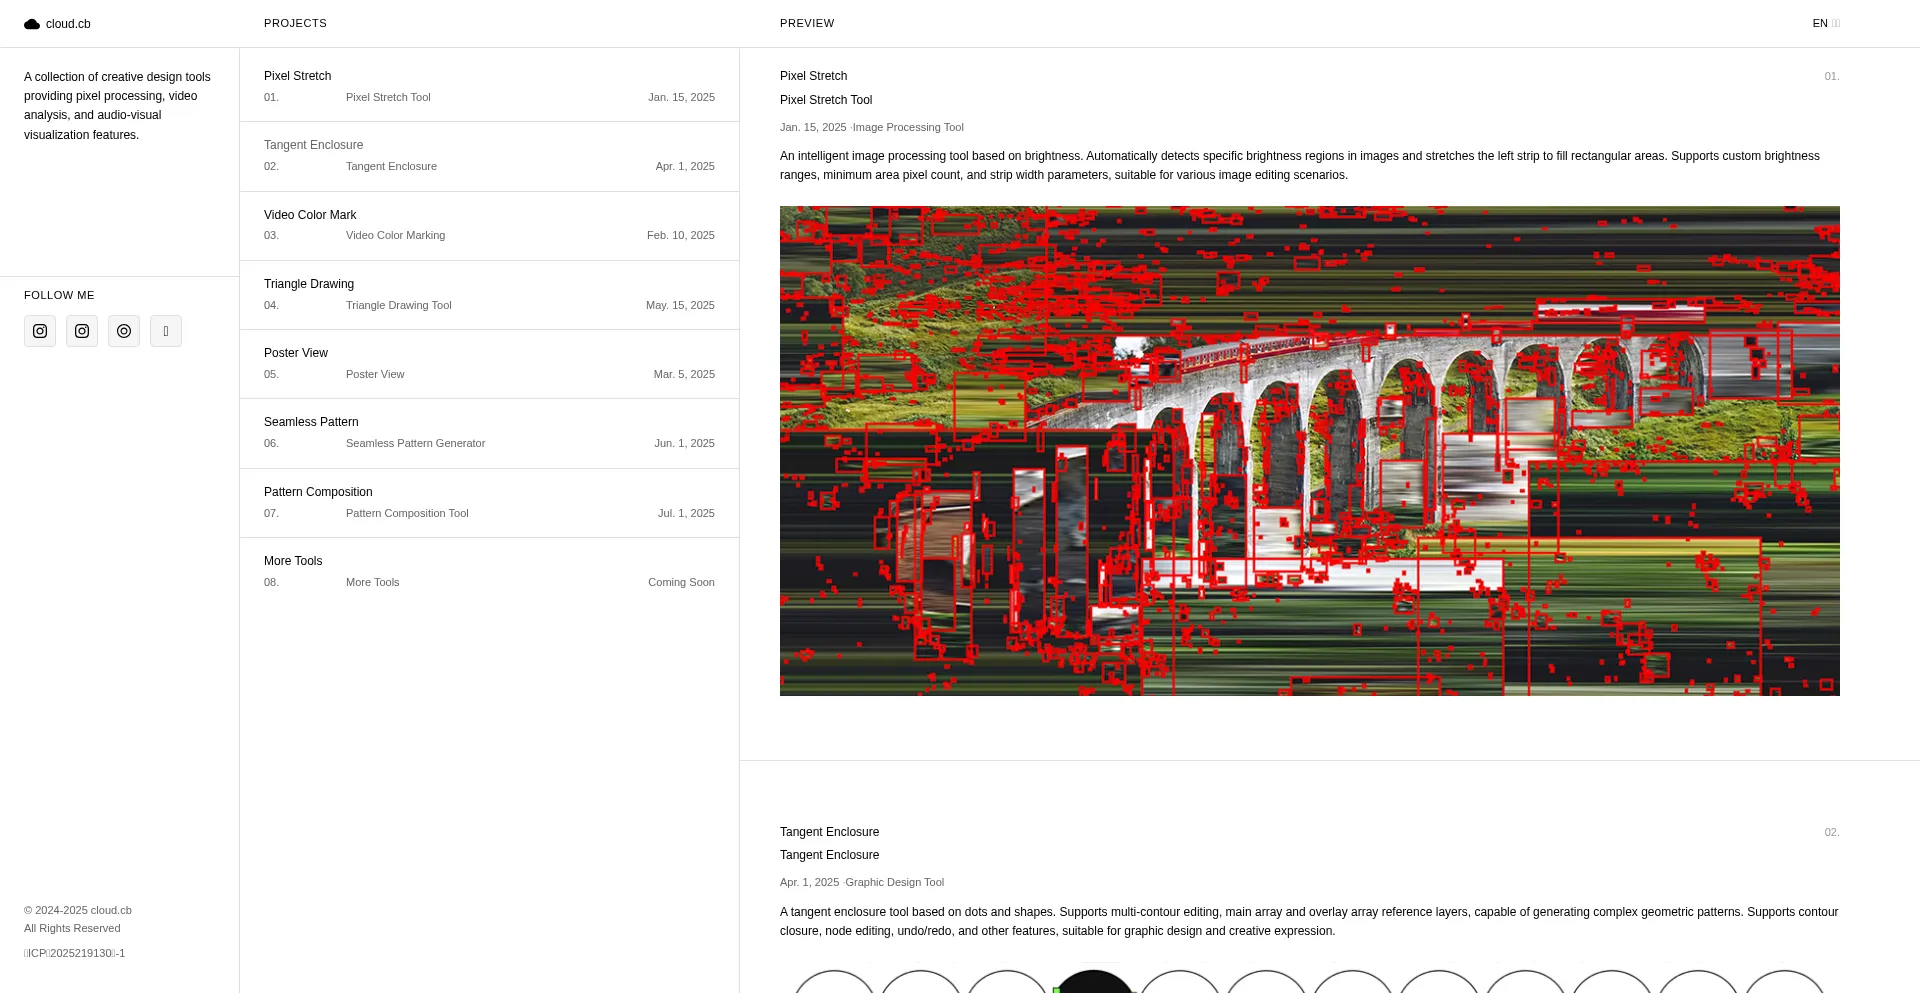1920x993 pixels.
Task: Click the More Tools Coming Soon entry
Action: pos(489,571)
